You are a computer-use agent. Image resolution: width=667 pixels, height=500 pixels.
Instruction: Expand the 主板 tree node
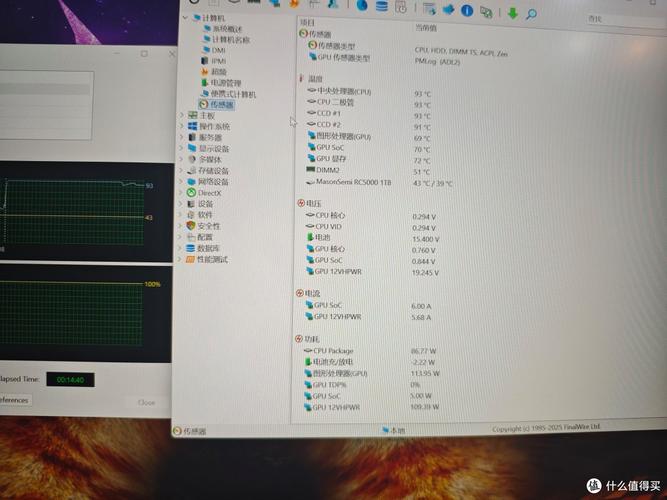click(181, 116)
